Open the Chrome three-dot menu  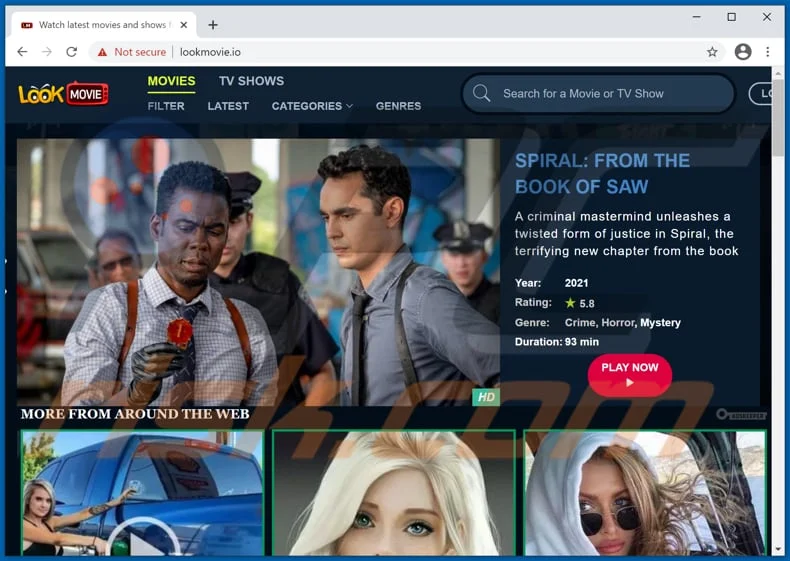767,51
